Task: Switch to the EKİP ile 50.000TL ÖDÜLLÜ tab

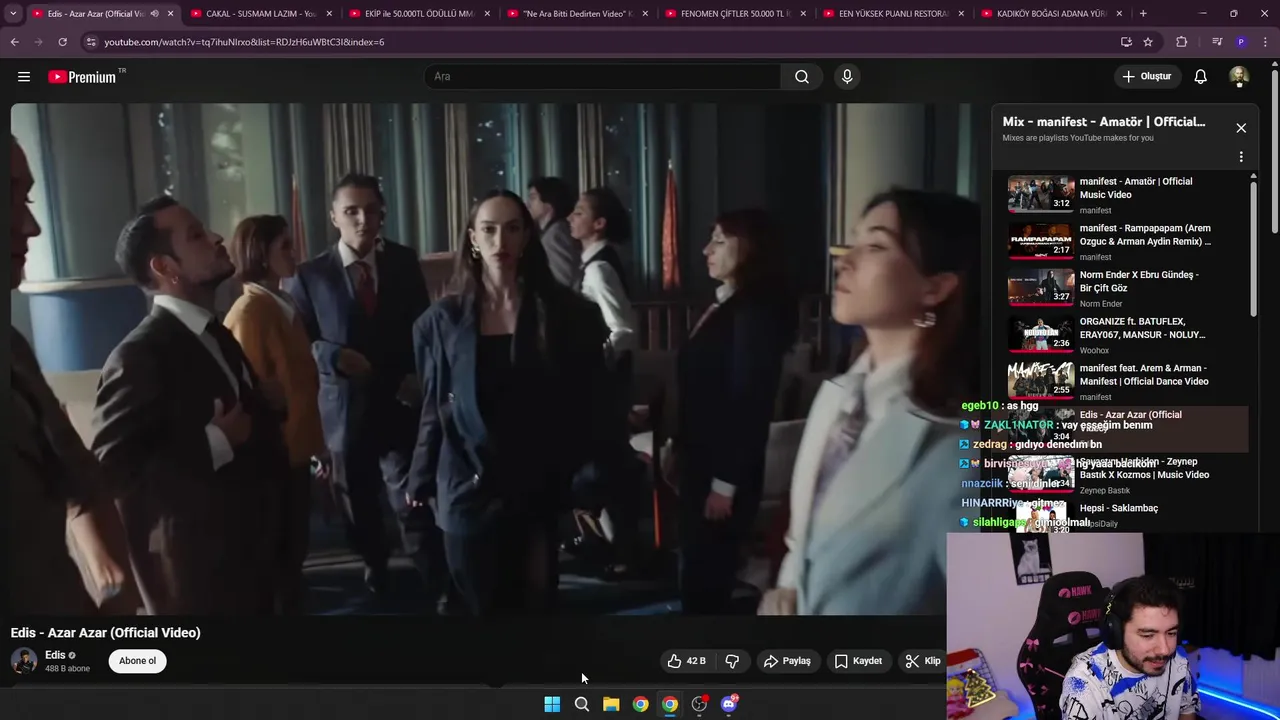Action: click(419, 14)
